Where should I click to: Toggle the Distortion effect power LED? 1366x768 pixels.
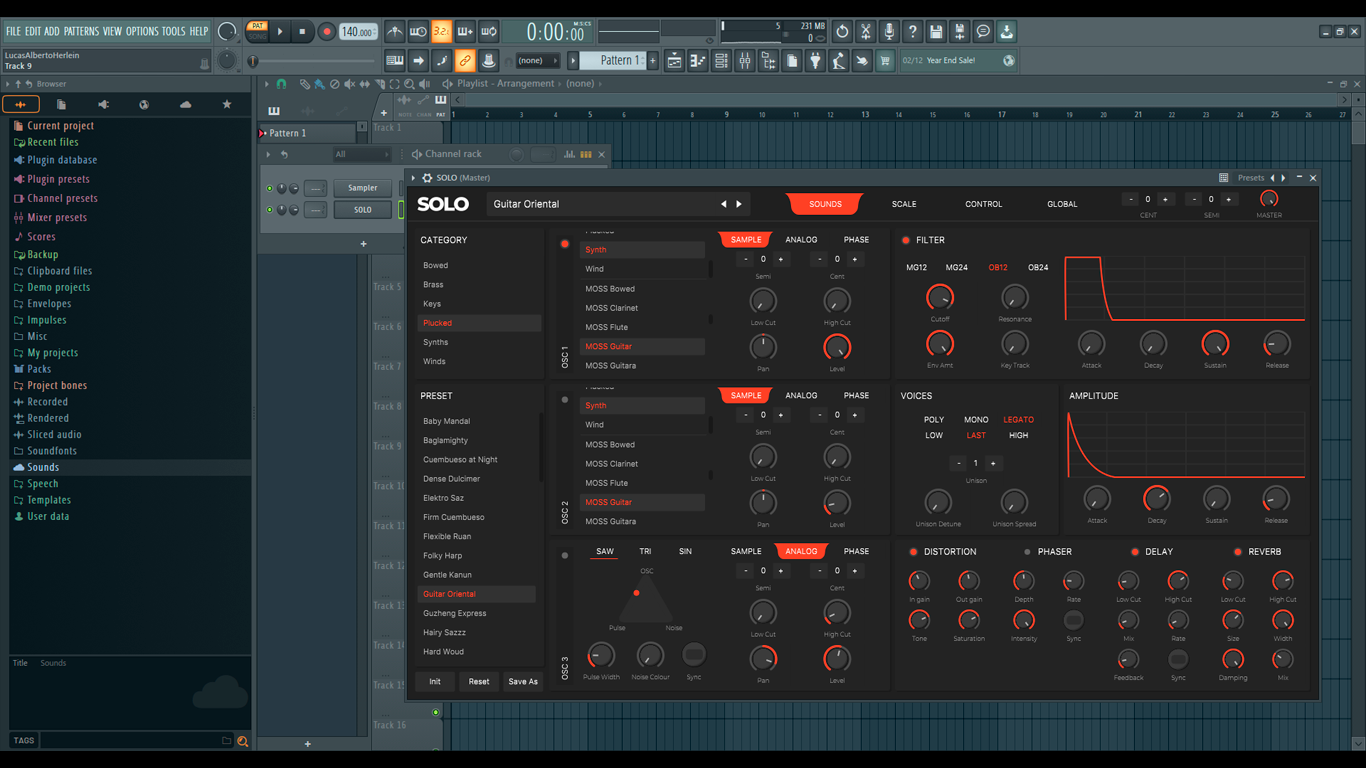(913, 552)
